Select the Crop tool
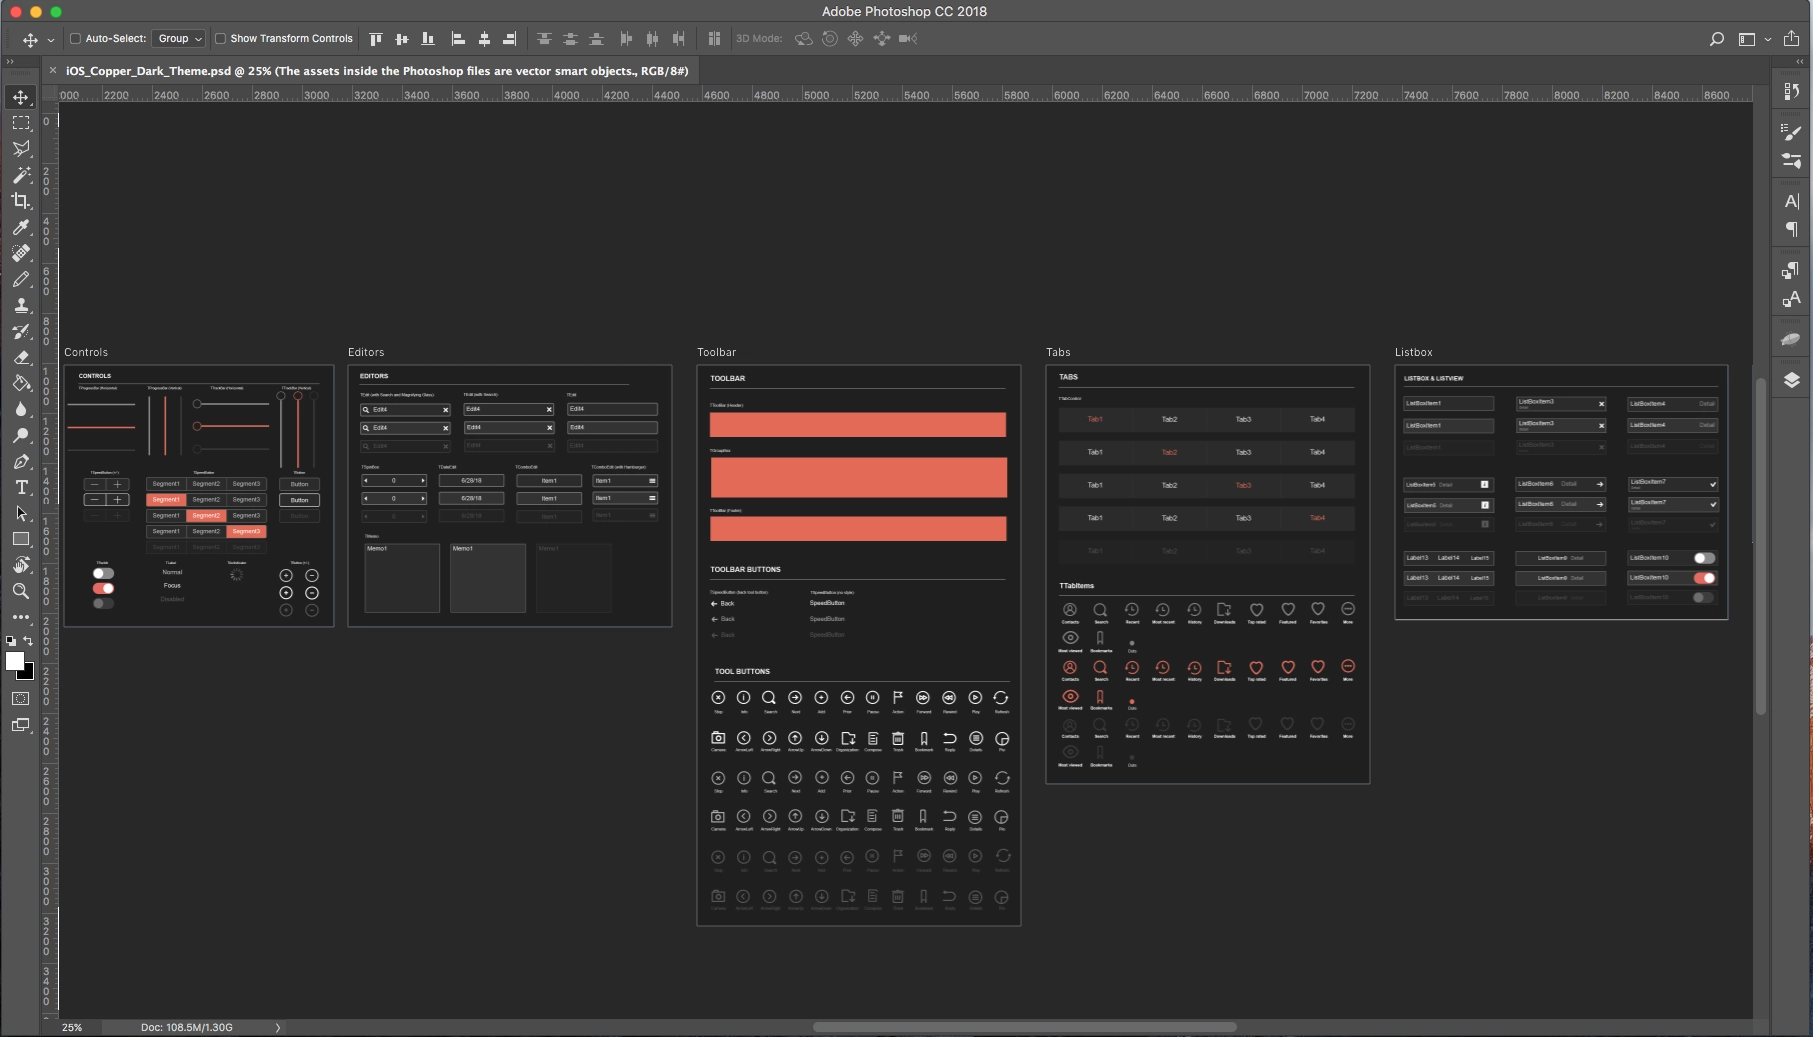The width and height of the screenshot is (1813, 1037). [21, 201]
